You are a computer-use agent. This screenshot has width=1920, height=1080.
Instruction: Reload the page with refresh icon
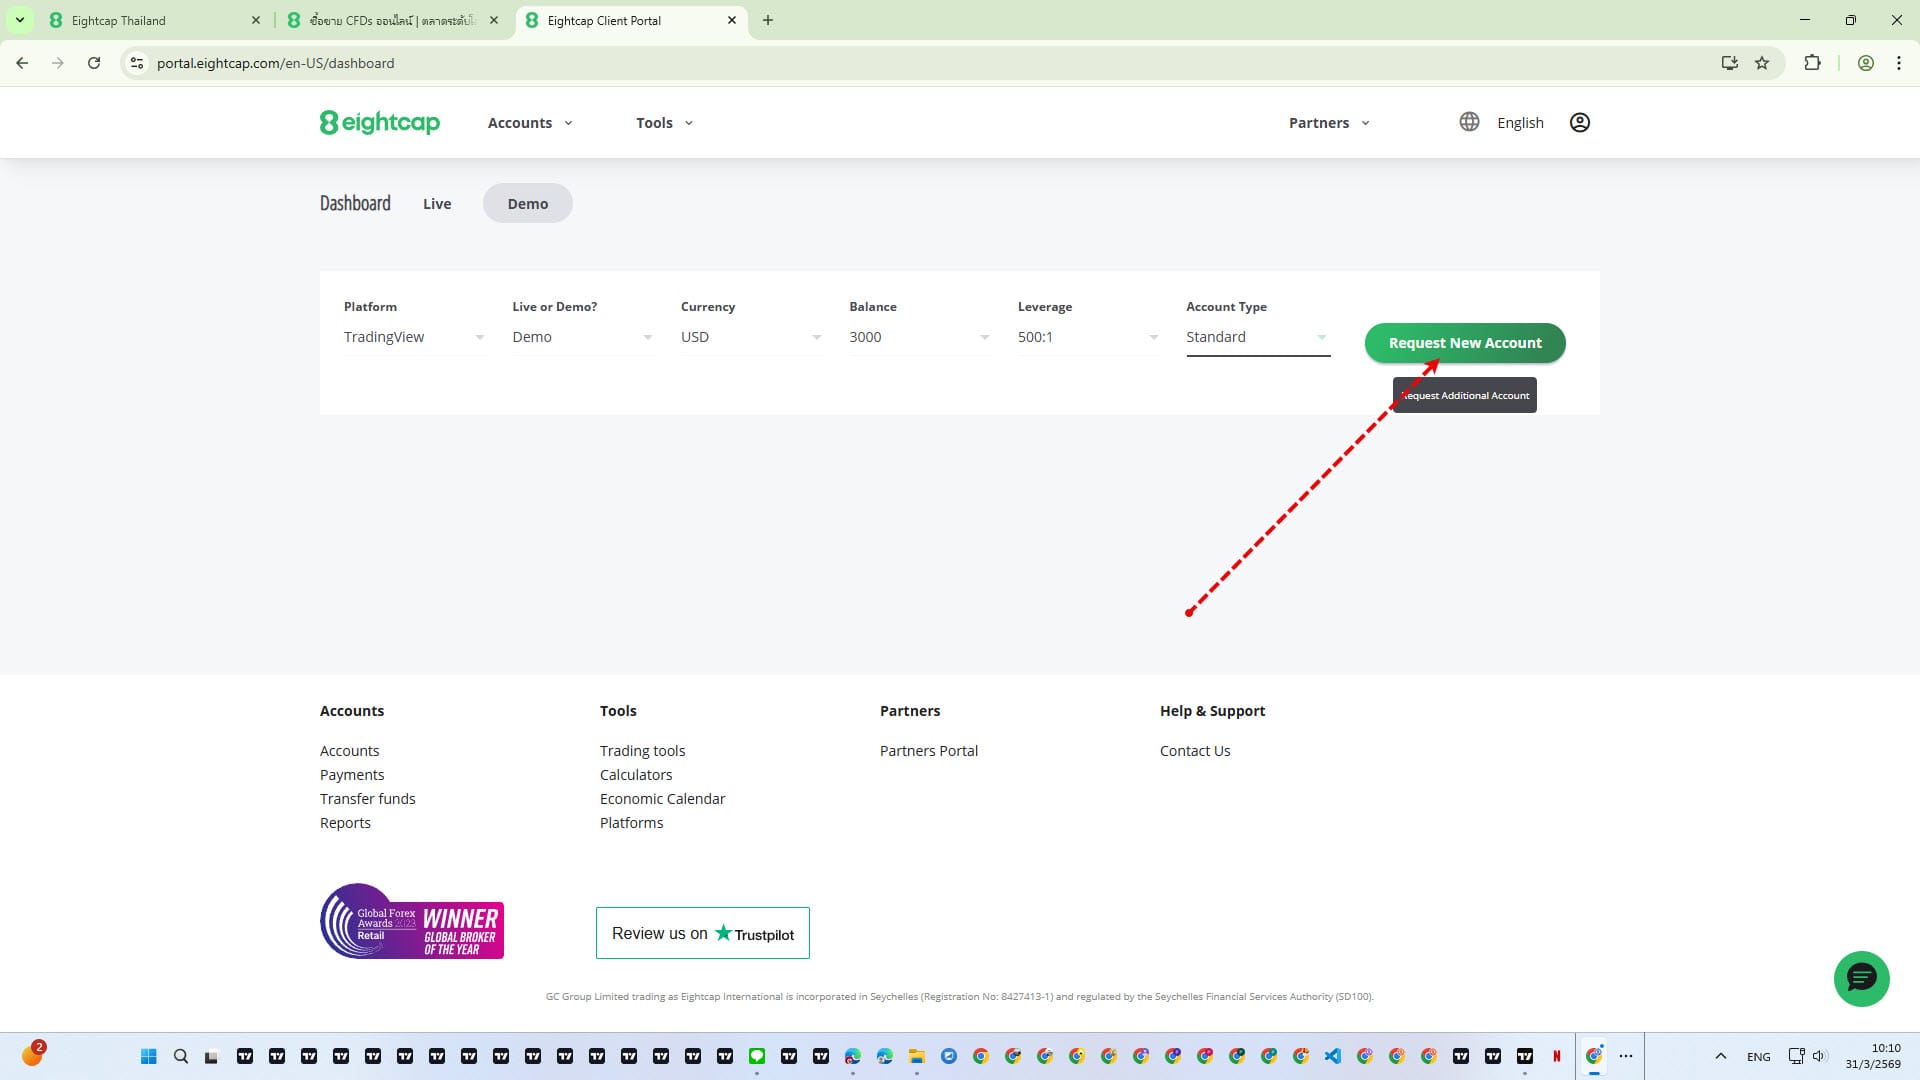click(94, 63)
